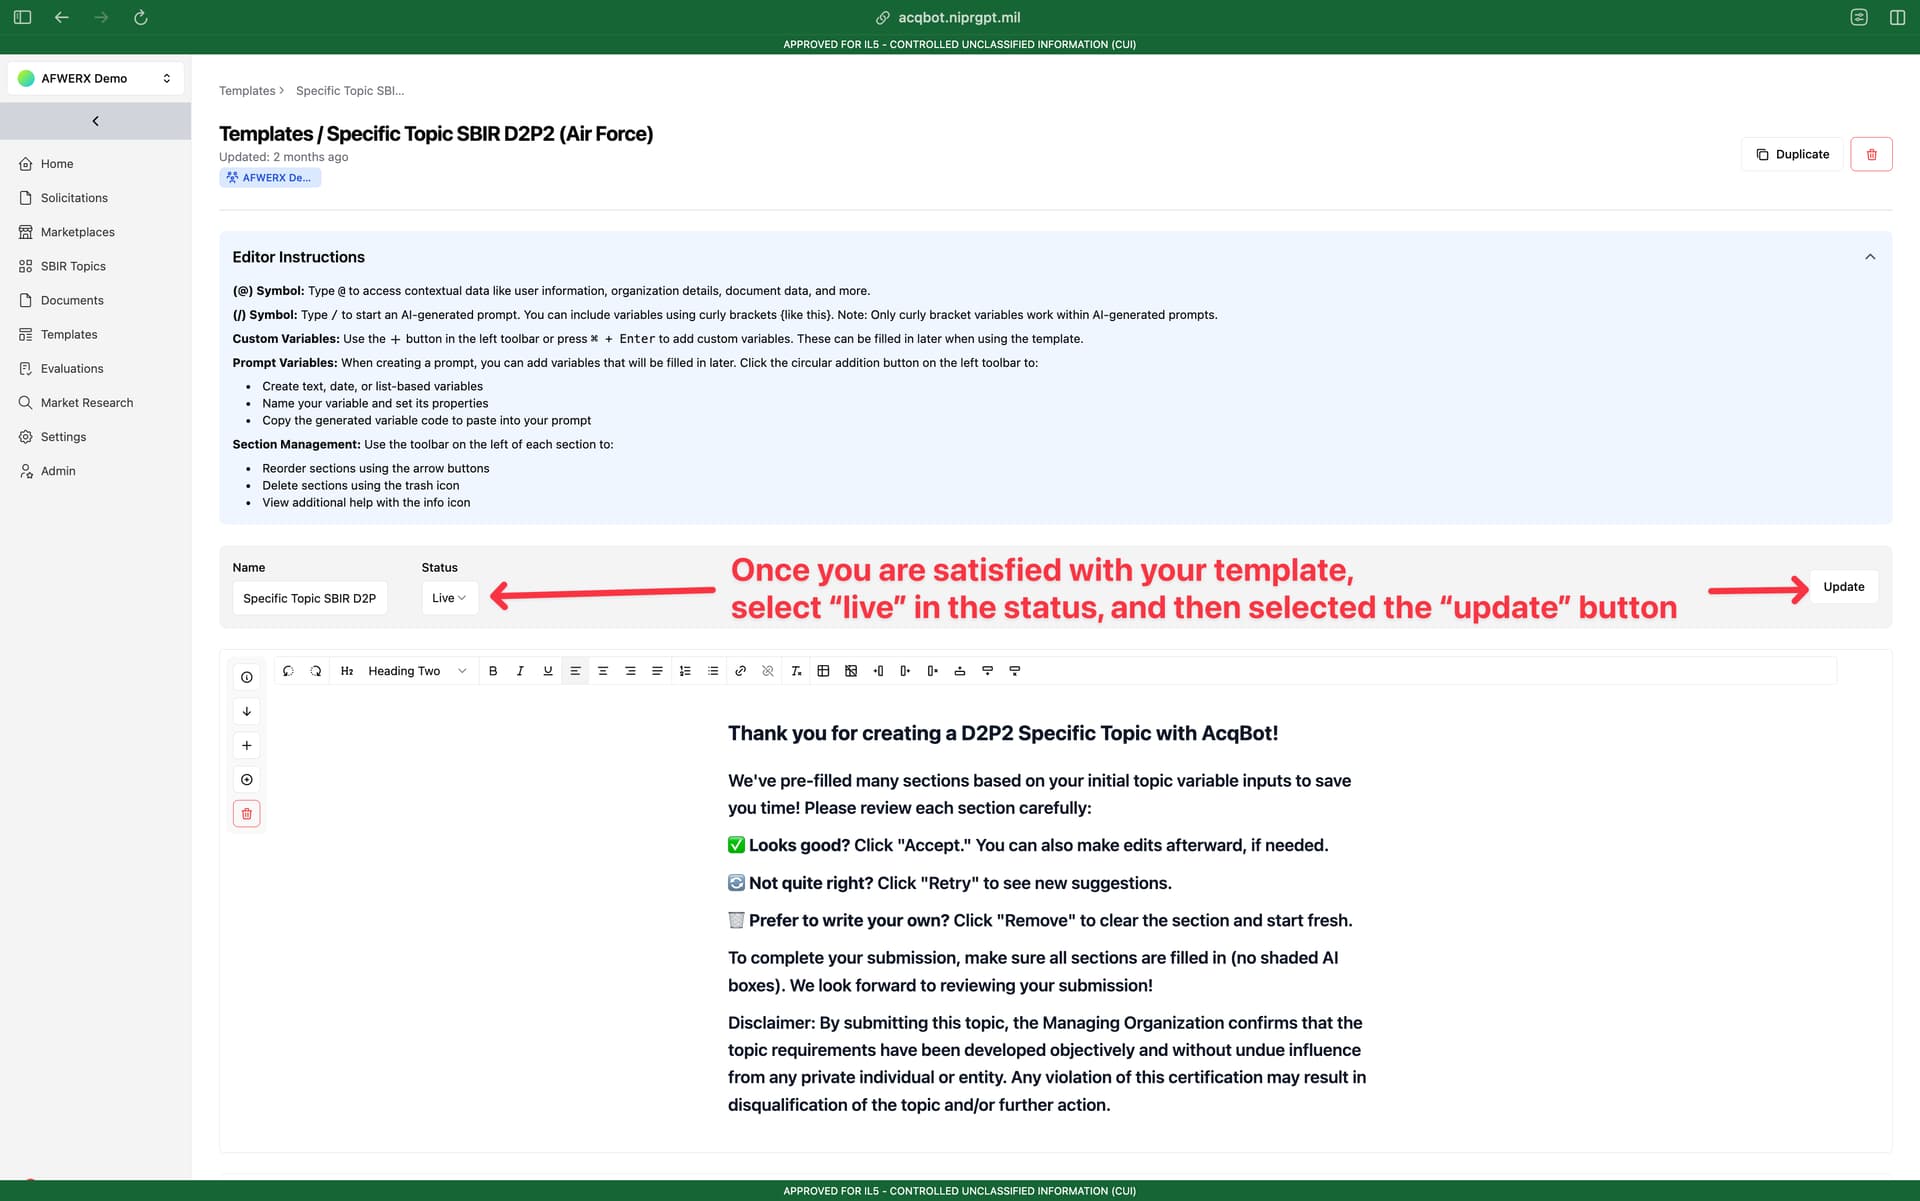
Task: Add a prompt variable with circled plus
Action: (x=247, y=779)
